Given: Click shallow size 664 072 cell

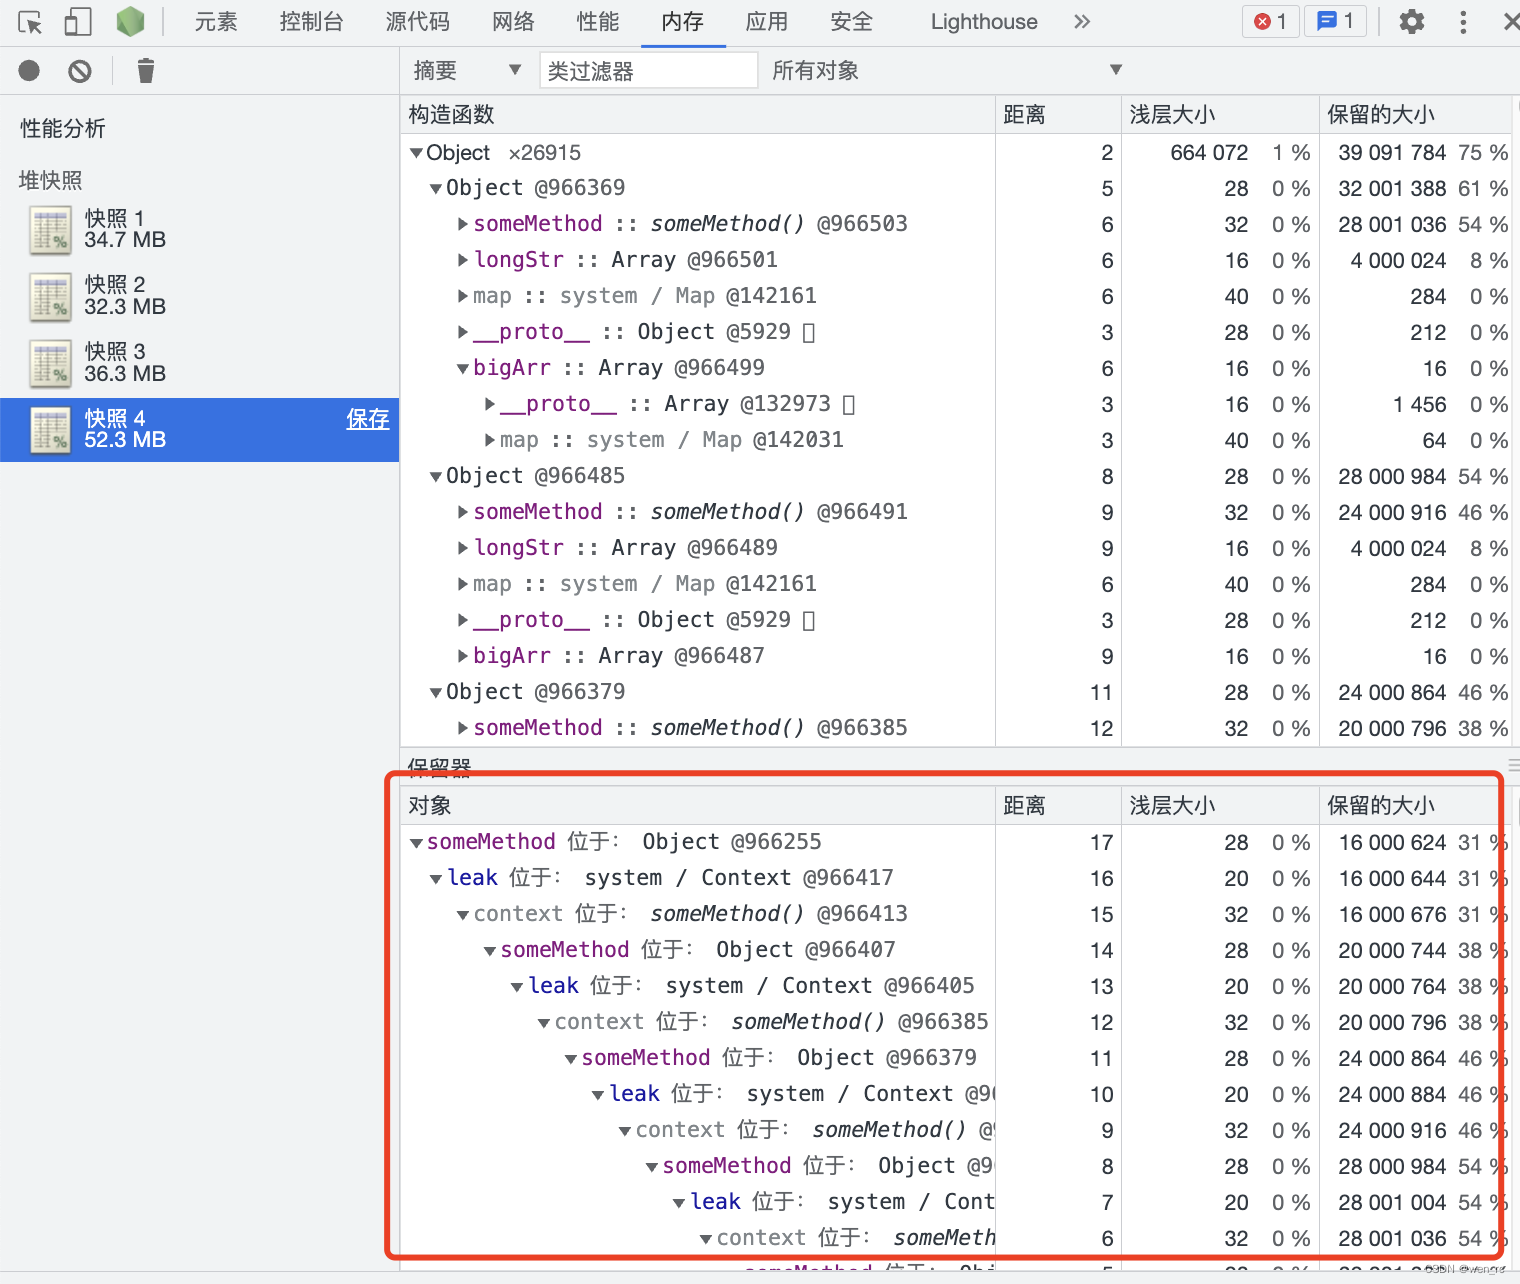Looking at the screenshot, I should 1209,153.
